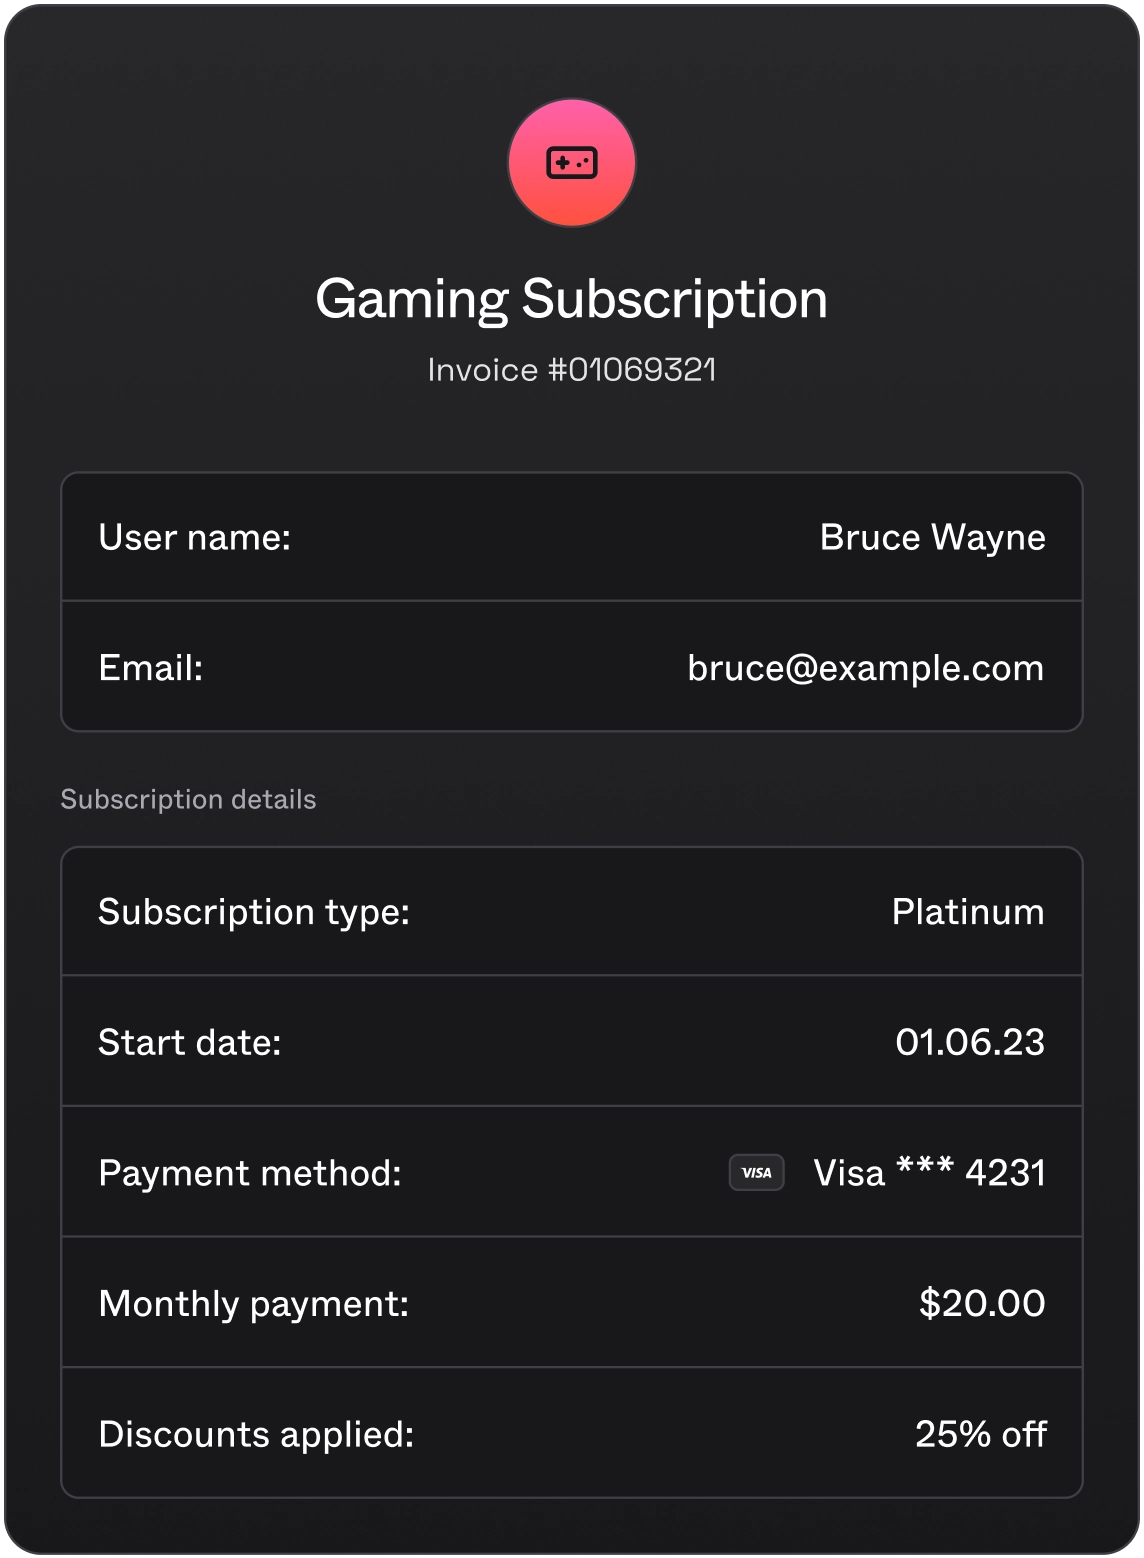Click the Discounts applied label
Screen dimensions: 1144x1558
(256, 1434)
